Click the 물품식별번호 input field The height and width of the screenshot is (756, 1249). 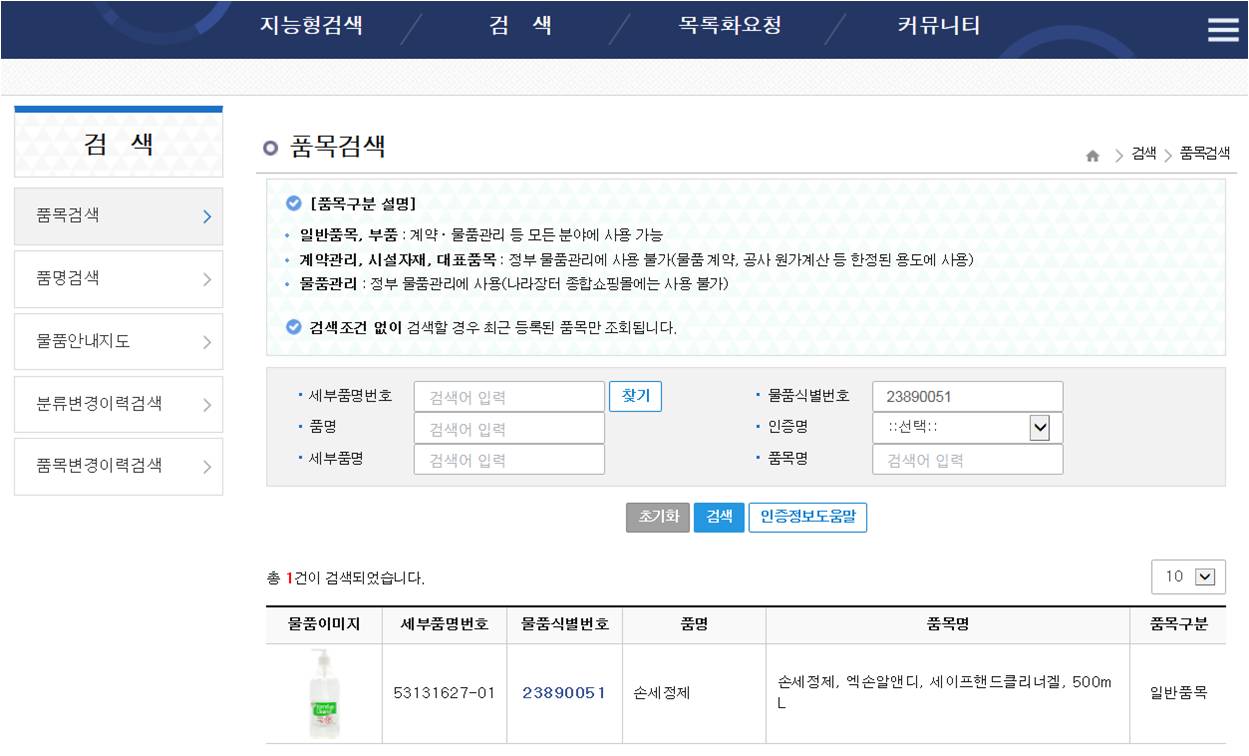(966, 397)
